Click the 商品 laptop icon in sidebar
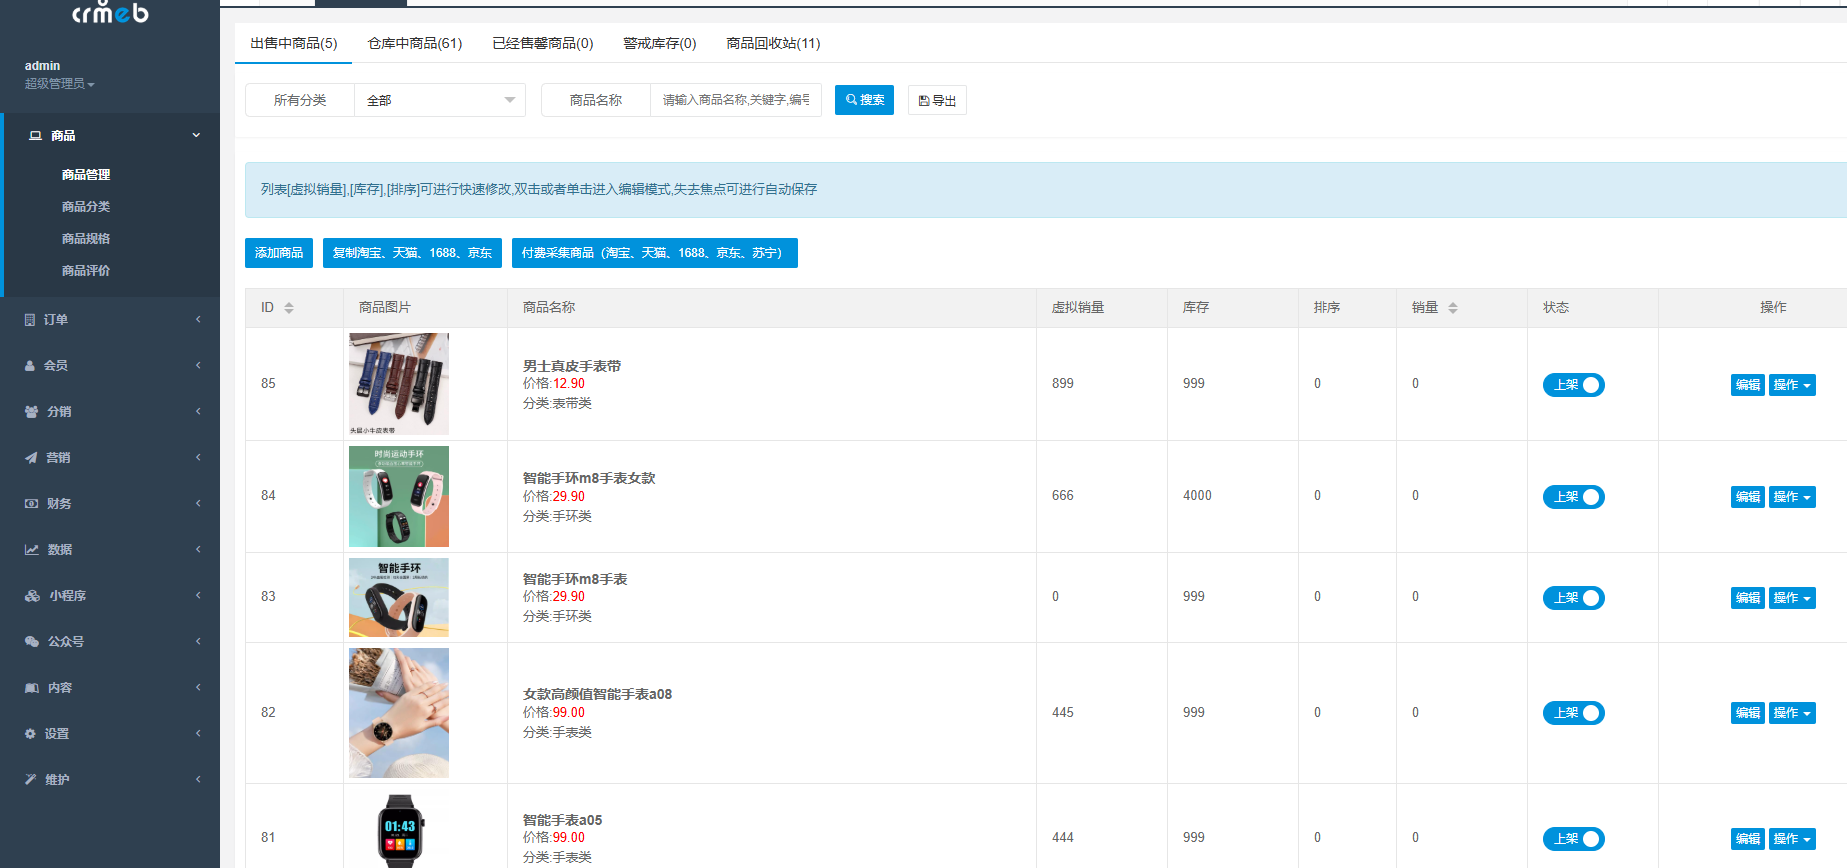The width and height of the screenshot is (1847, 868). pyautogui.click(x=35, y=135)
